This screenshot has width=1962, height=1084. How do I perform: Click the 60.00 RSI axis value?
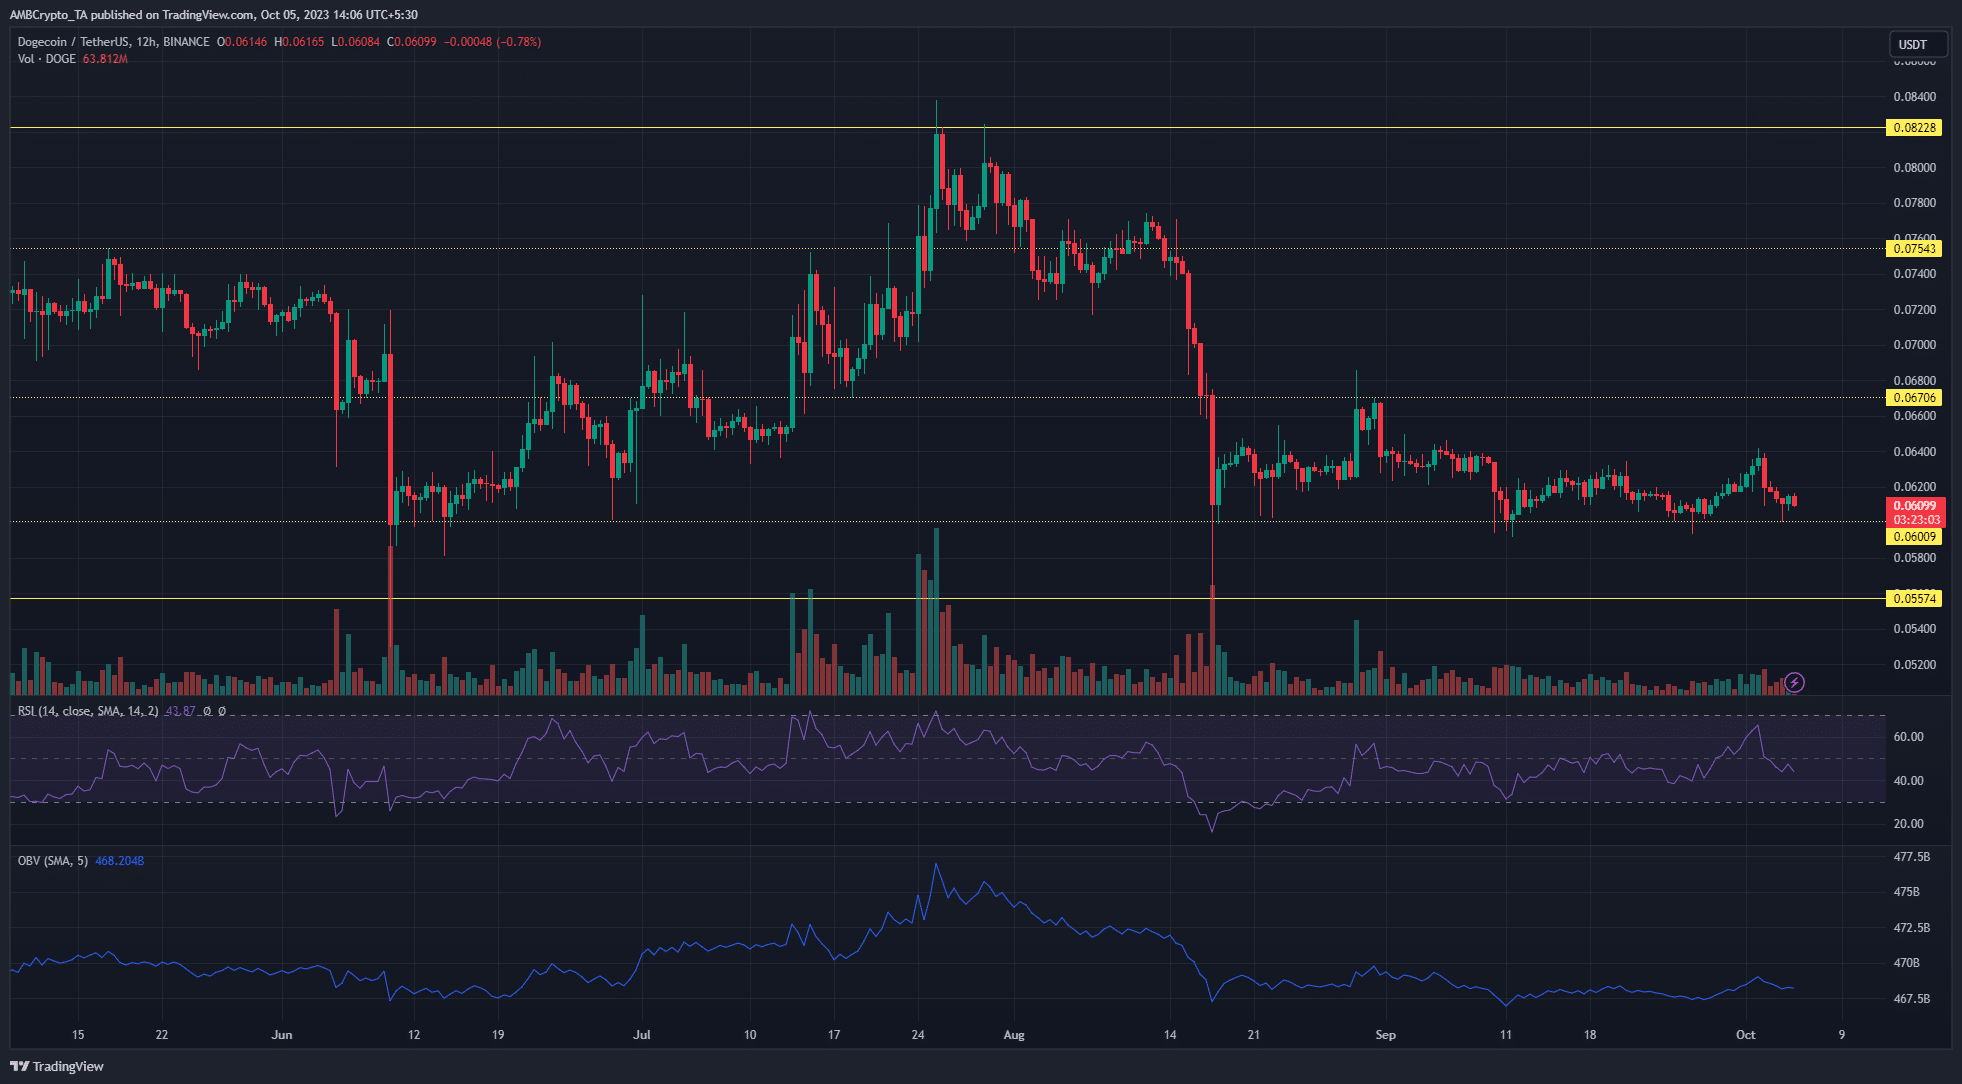1908,737
